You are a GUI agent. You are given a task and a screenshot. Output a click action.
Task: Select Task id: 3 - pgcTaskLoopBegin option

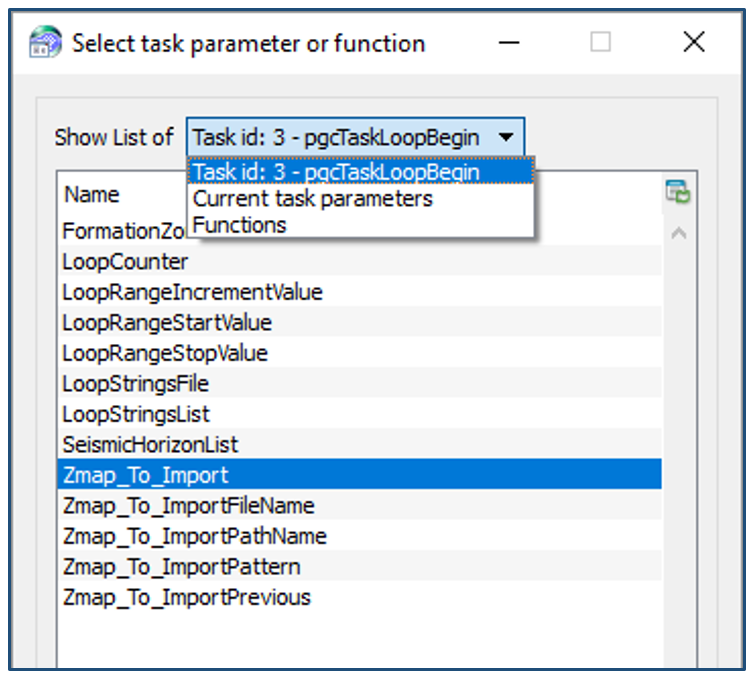[x=336, y=172]
